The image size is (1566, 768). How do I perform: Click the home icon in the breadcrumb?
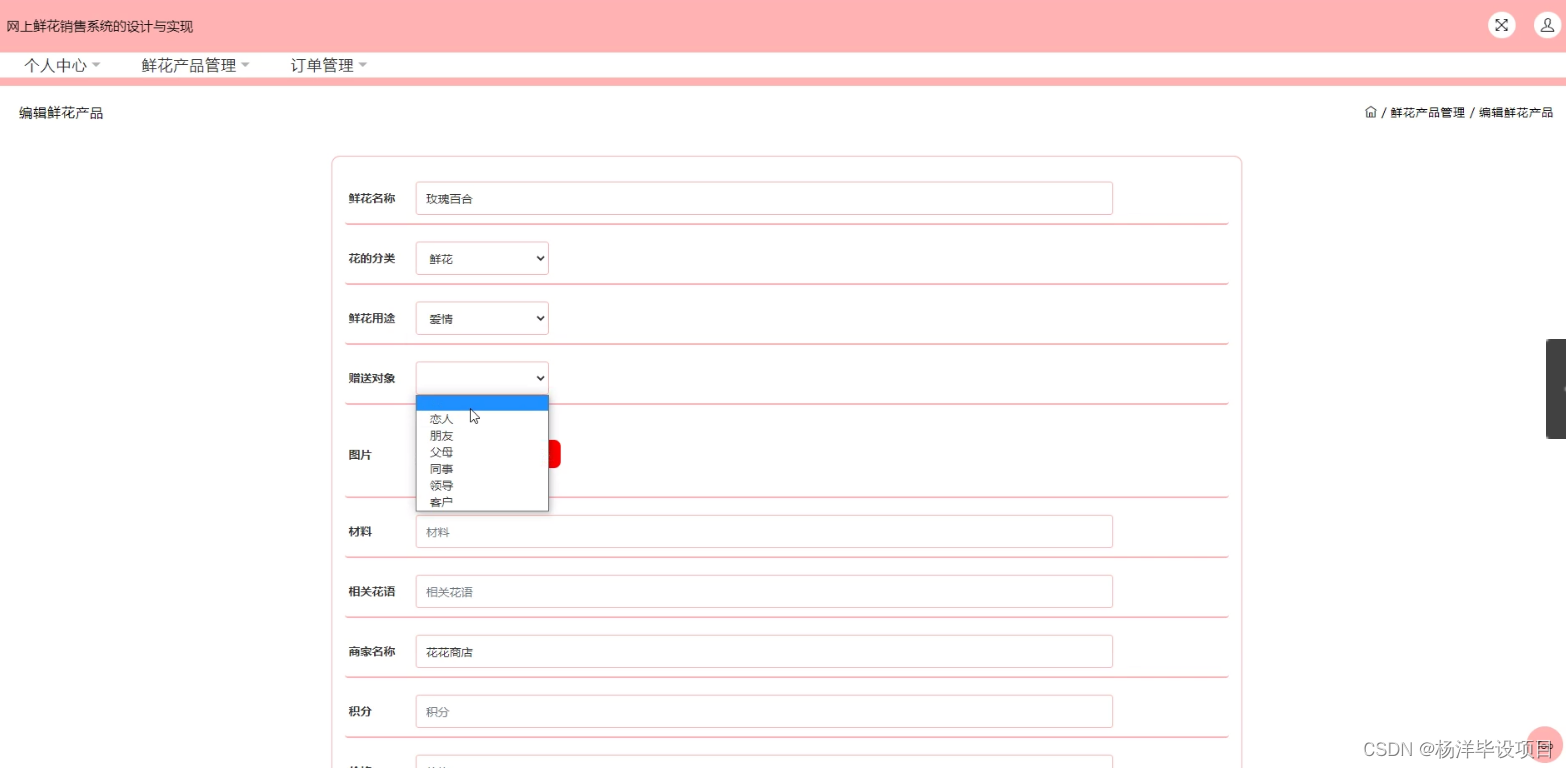(1370, 112)
